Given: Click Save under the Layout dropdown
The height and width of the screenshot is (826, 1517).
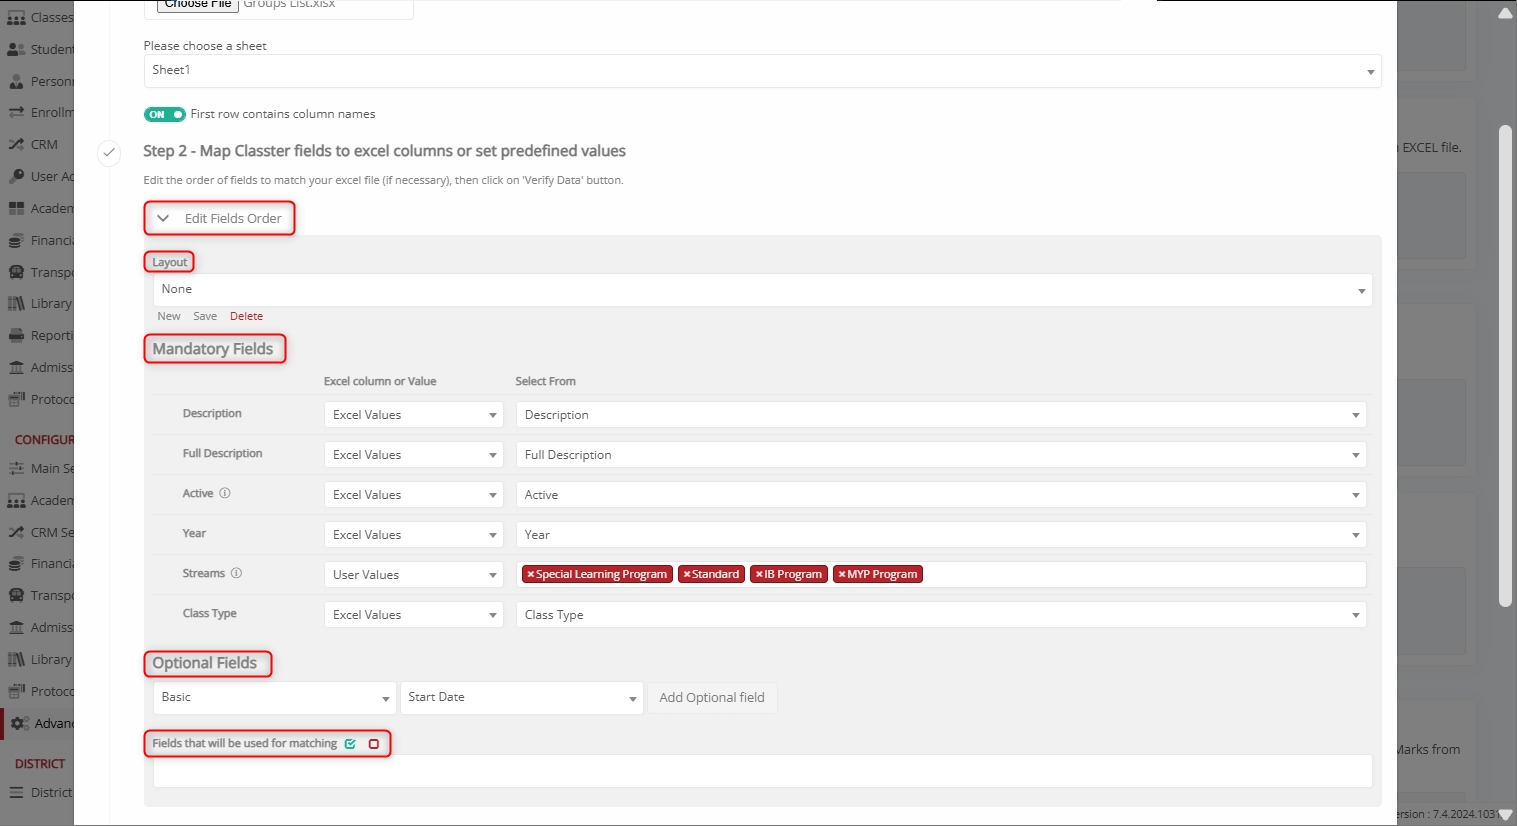Looking at the screenshot, I should [x=205, y=317].
